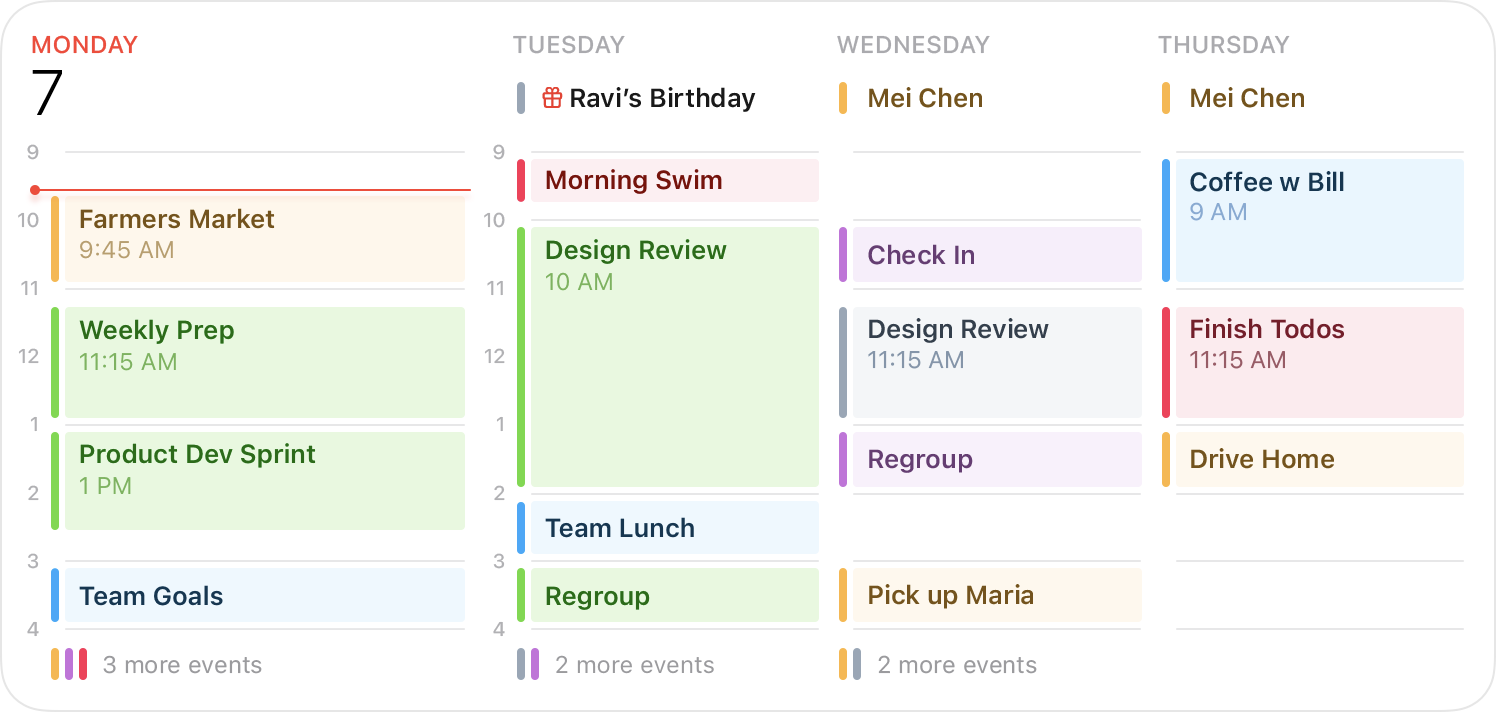Click the Team Goals event
Screen dimensions: 1496x712
click(264, 596)
